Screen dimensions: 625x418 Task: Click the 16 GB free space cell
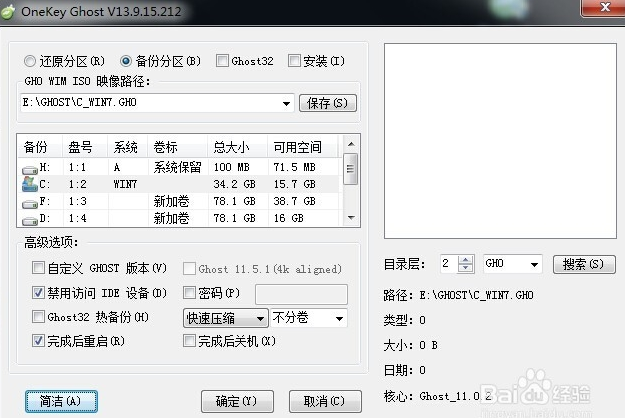coord(289,218)
